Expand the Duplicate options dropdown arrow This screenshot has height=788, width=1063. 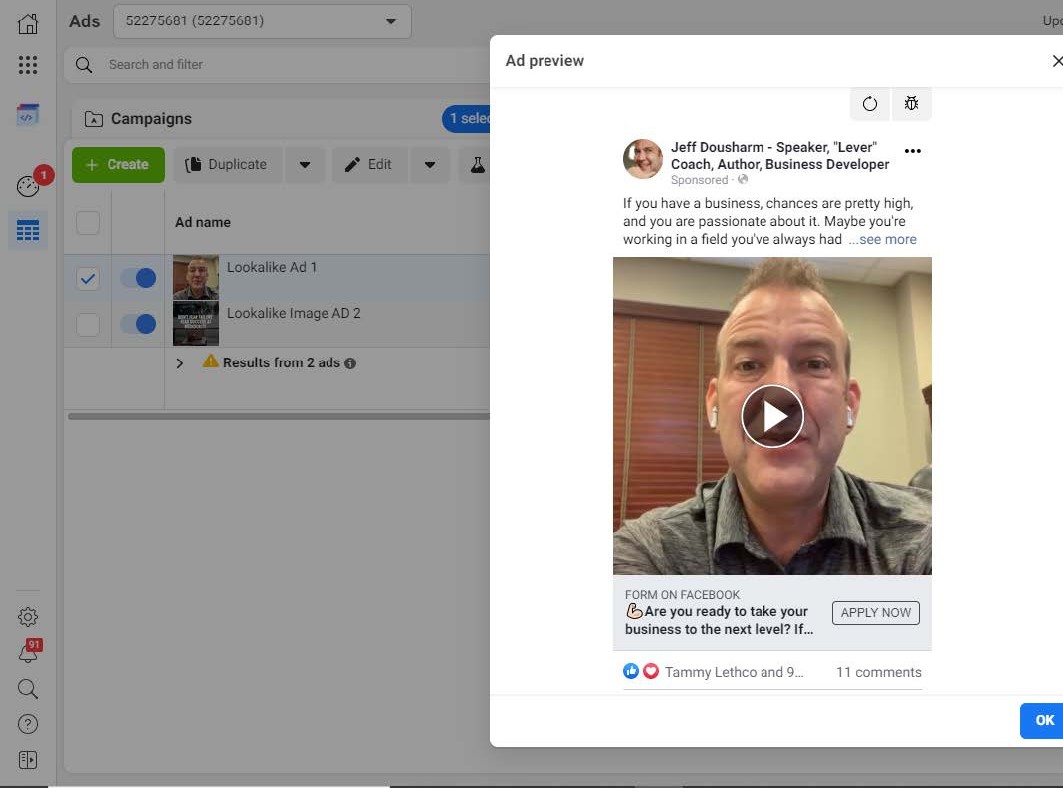tap(305, 165)
